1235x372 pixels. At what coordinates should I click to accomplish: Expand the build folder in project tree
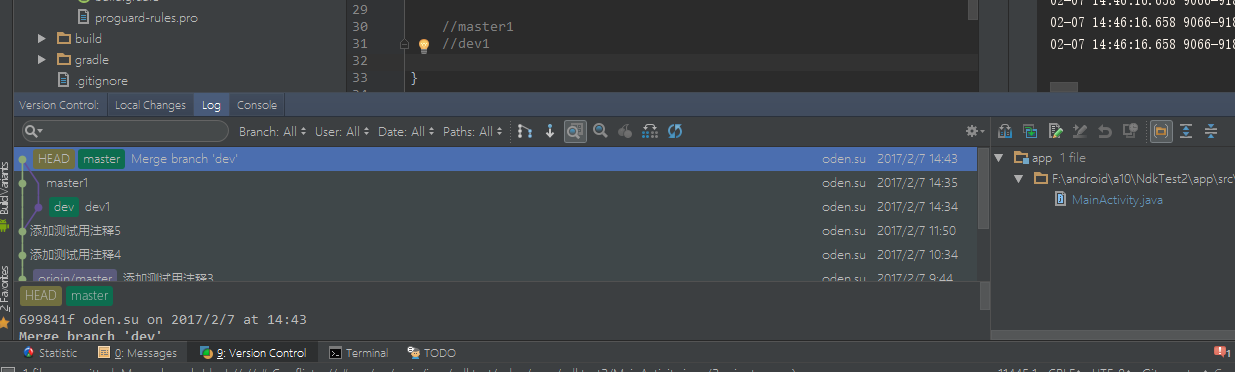coord(42,38)
